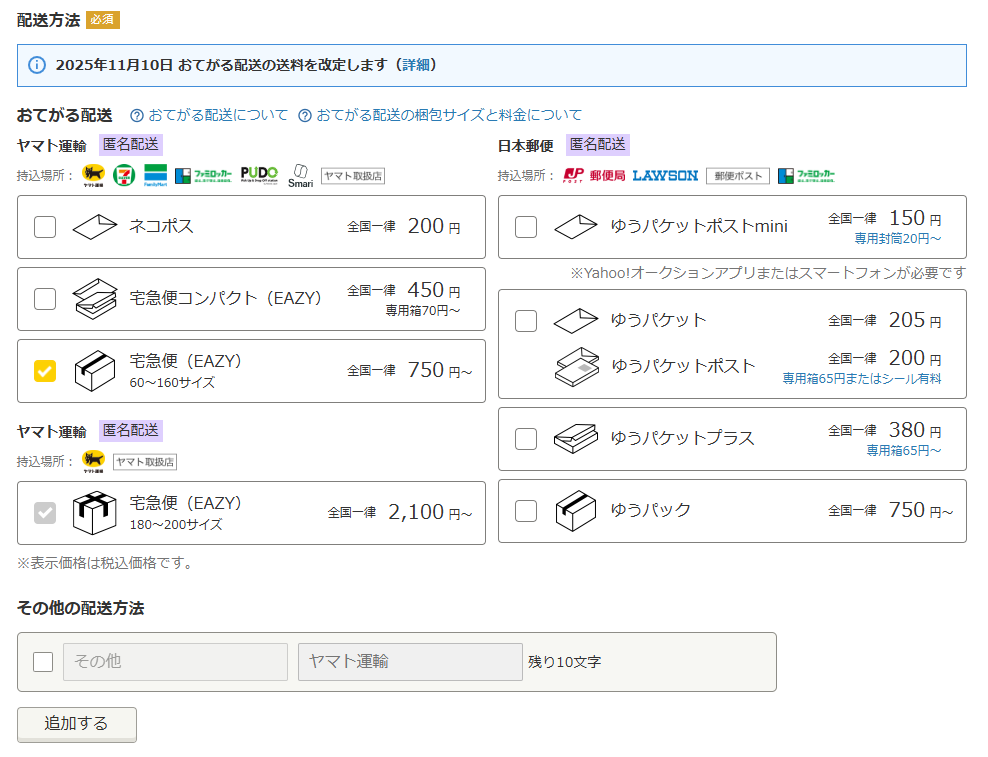The image size is (988, 757).
Task: Enable the その他 delivery method checkbox
Action: 43,662
